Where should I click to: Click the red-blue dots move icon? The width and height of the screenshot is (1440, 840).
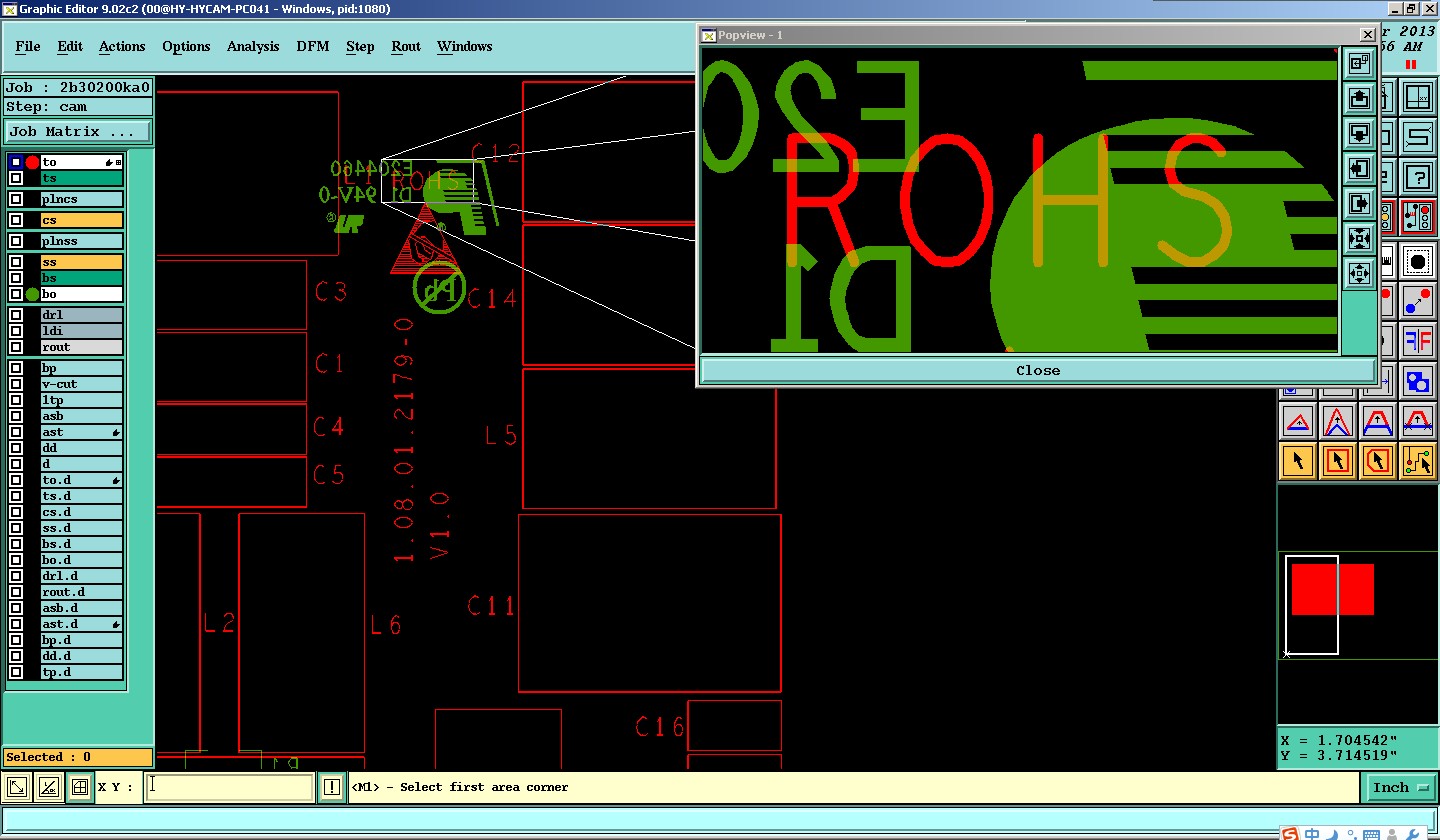1418,300
